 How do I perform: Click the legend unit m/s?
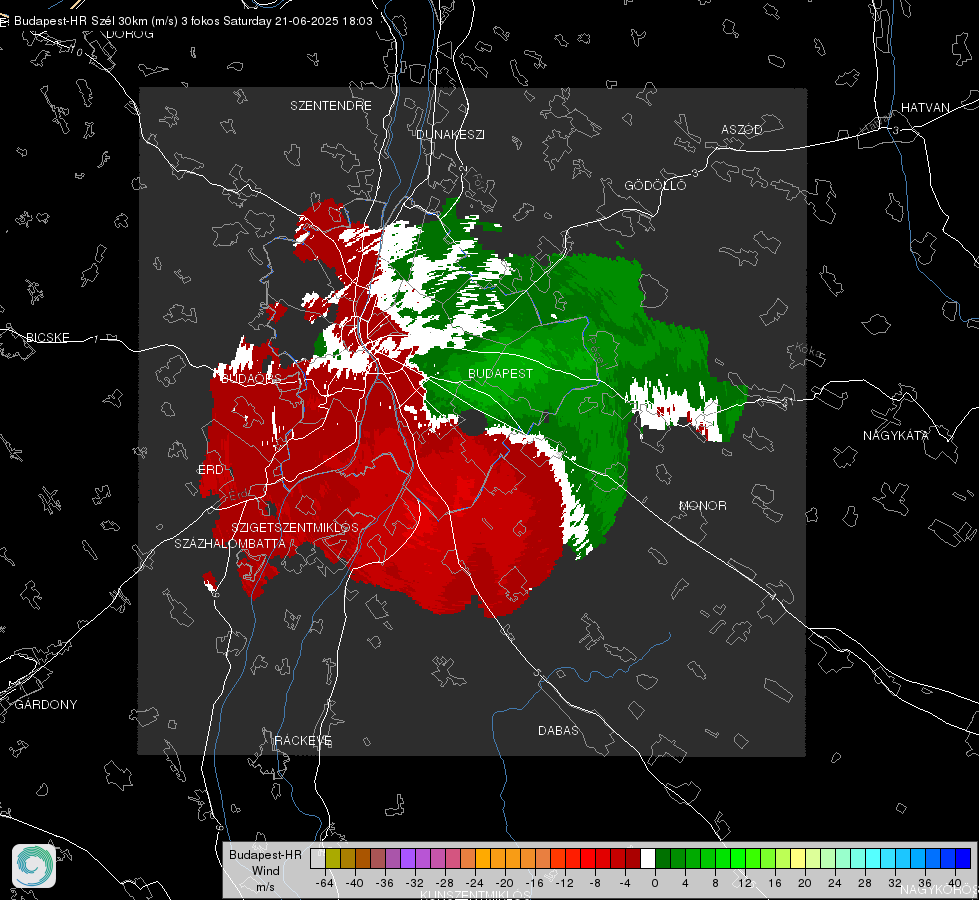(265, 886)
